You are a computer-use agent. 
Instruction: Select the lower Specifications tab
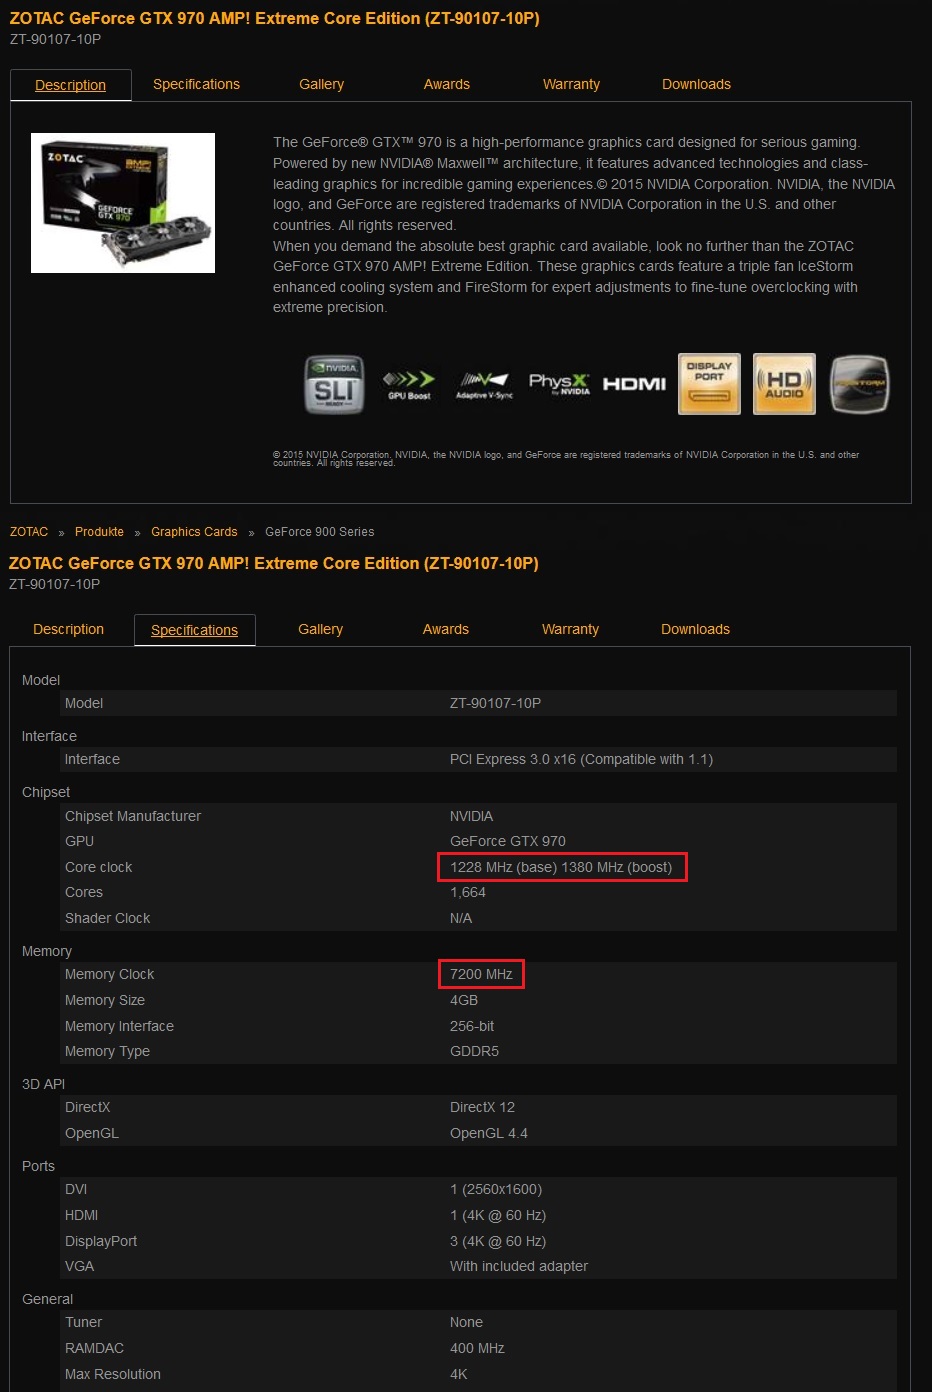(x=194, y=630)
